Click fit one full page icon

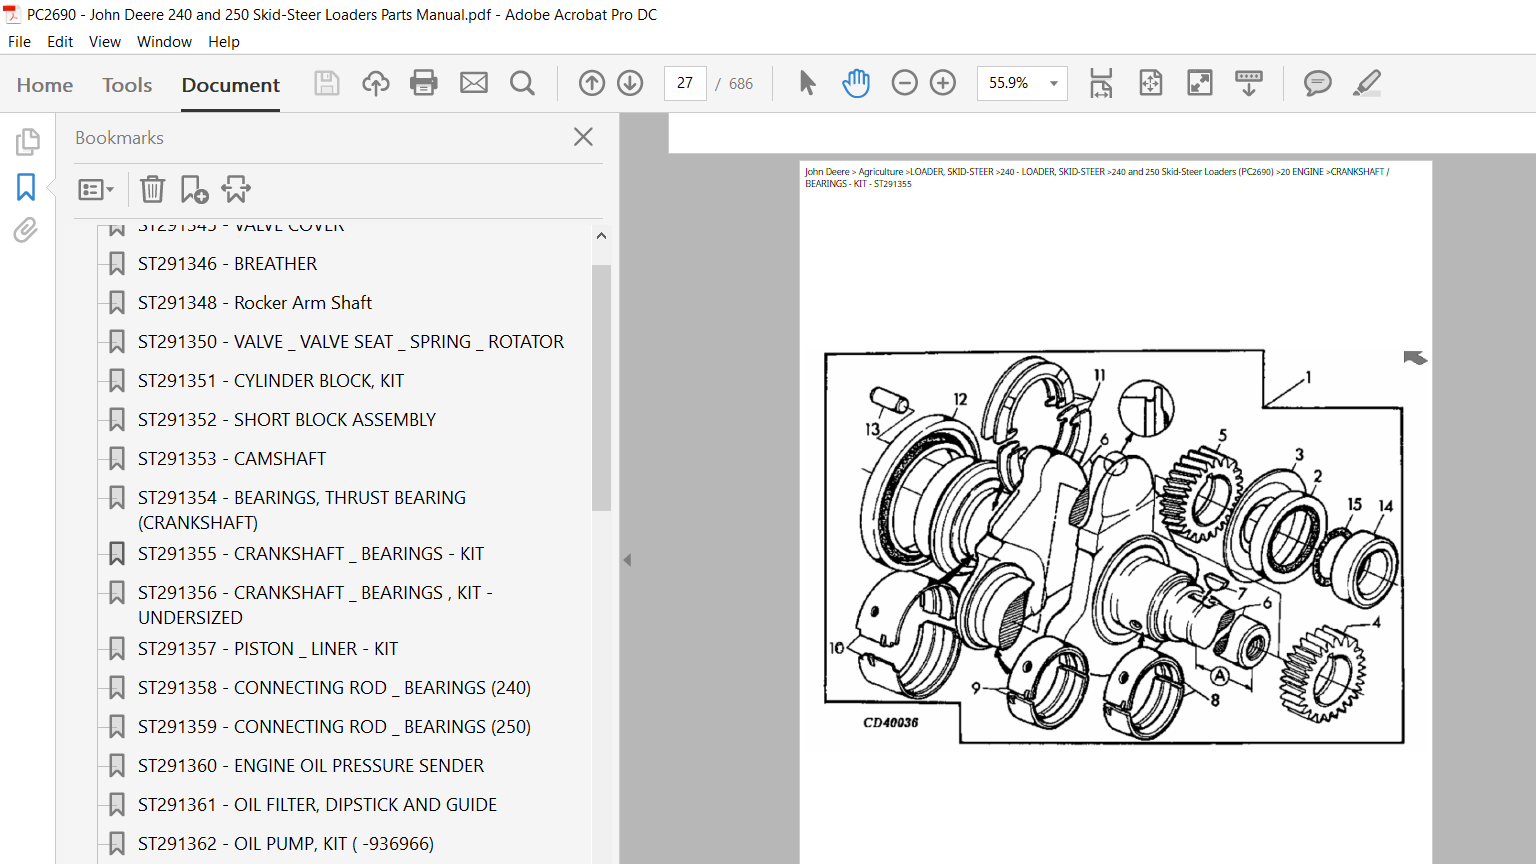coord(1151,83)
